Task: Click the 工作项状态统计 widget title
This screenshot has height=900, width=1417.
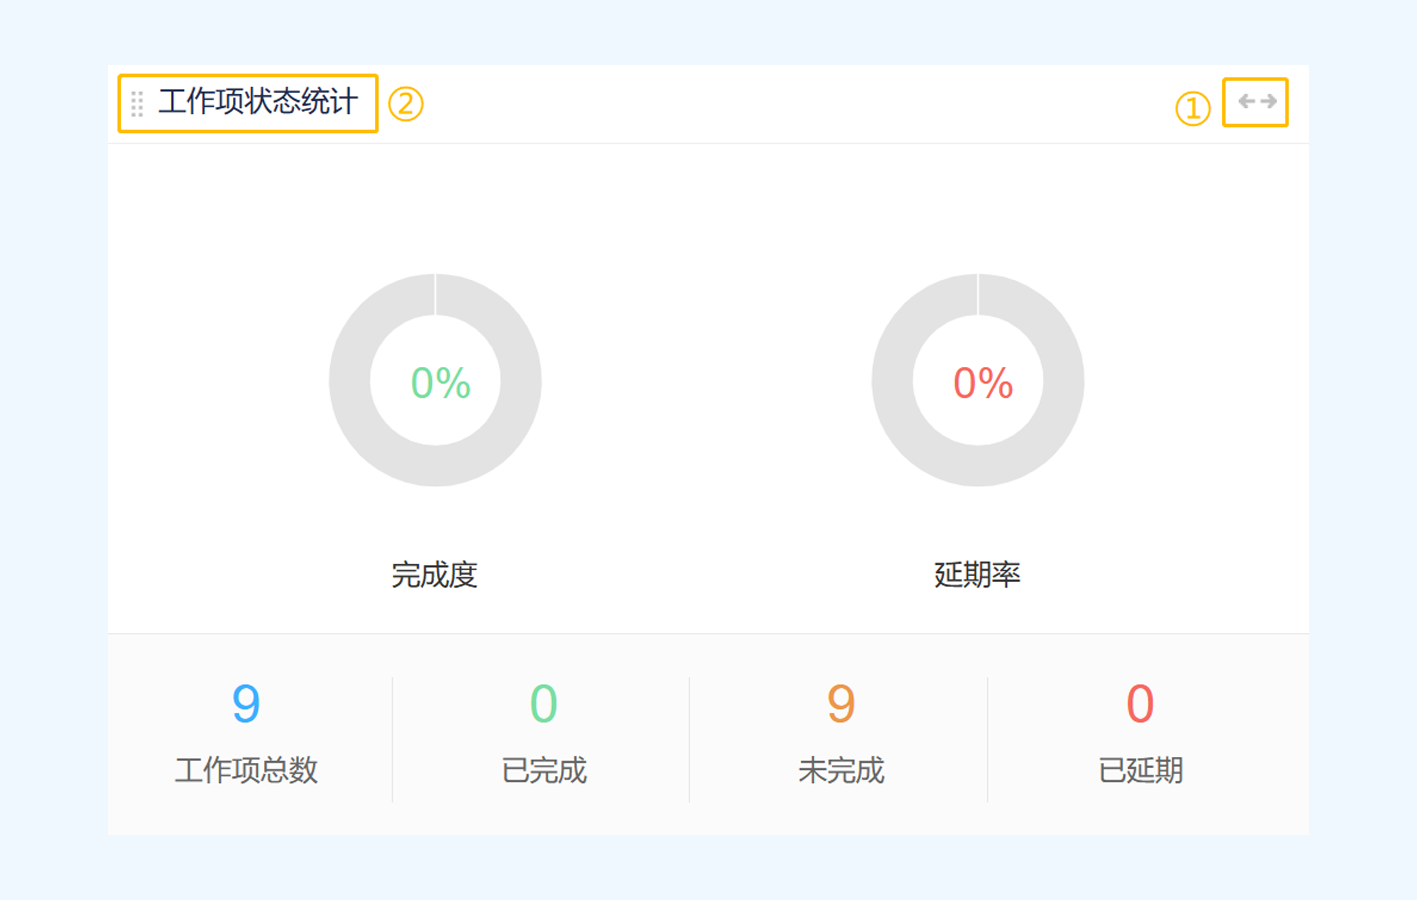Action: [x=258, y=101]
